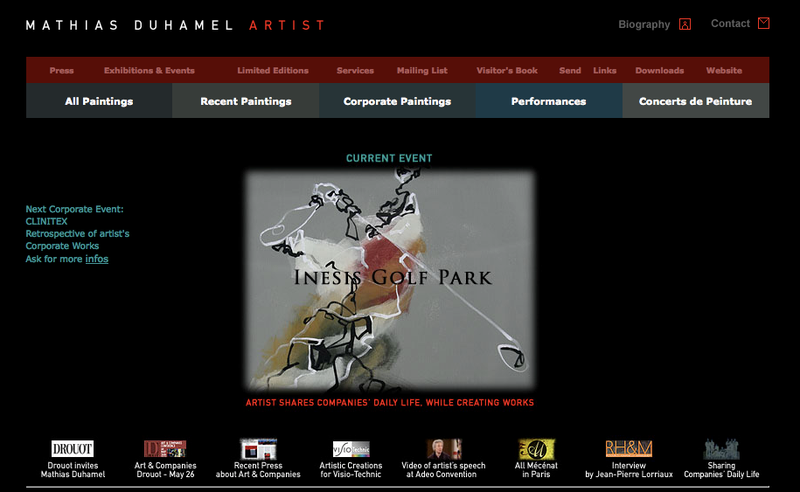The image size is (800, 492).
Task: Click the Contact envelope icon
Action: click(763, 23)
